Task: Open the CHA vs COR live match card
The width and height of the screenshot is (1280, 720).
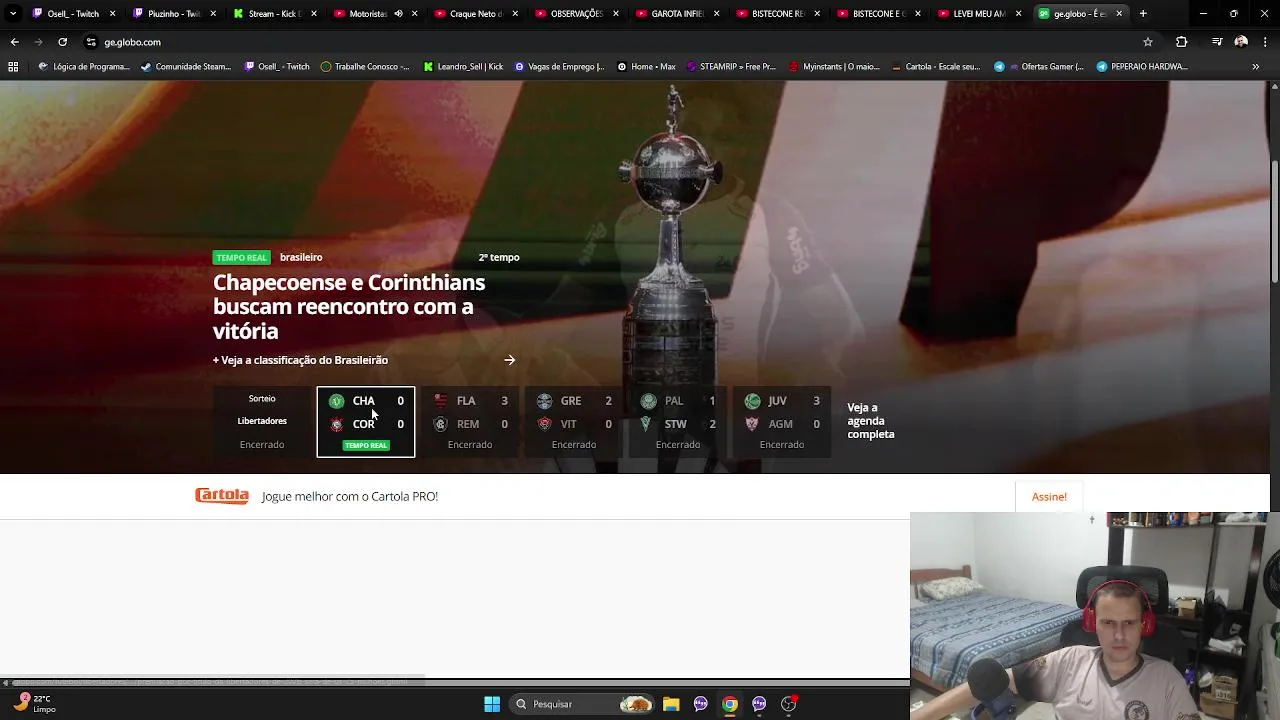Action: [x=366, y=422]
